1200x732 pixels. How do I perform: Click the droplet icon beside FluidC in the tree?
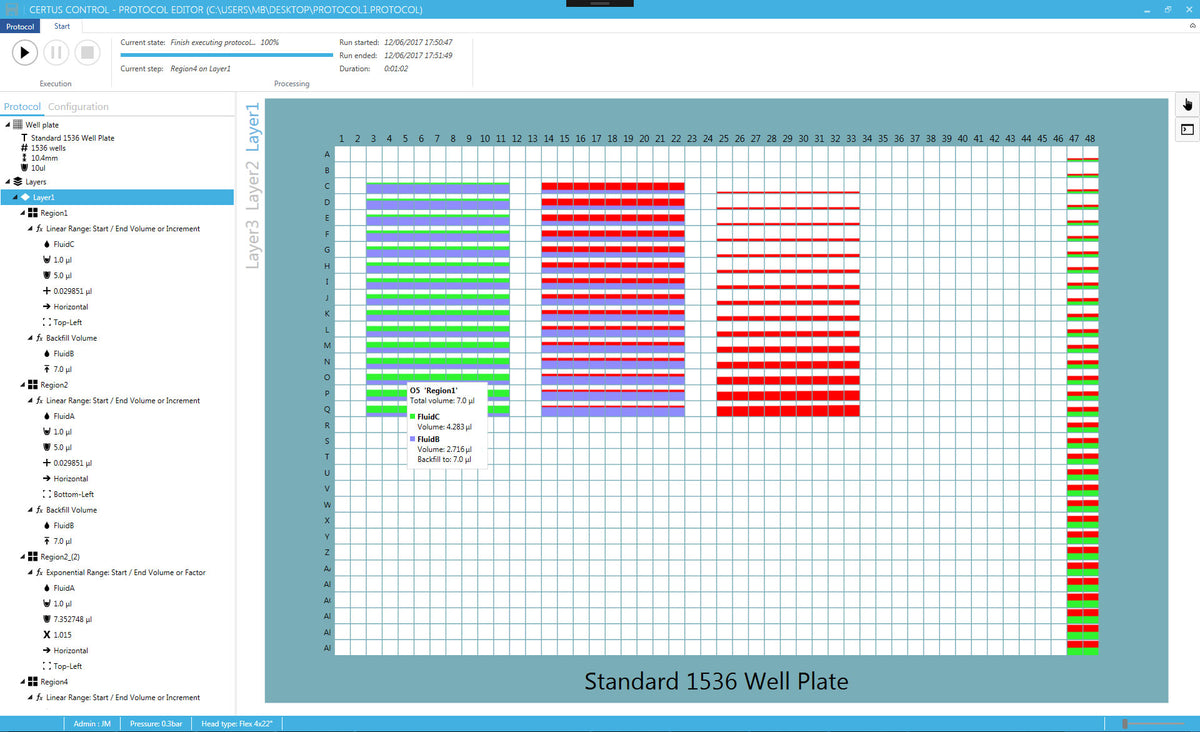[x=47, y=244]
